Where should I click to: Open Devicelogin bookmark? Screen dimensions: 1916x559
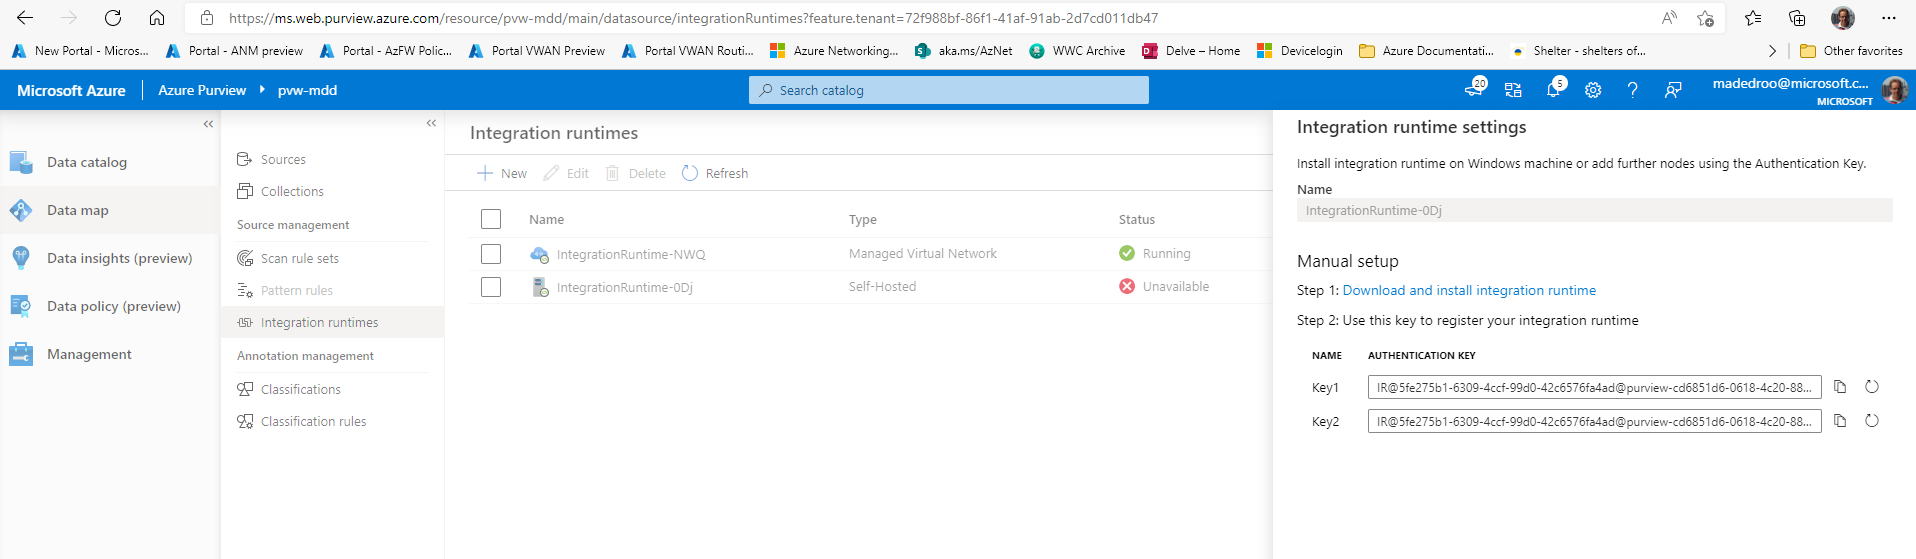(x=1300, y=51)
